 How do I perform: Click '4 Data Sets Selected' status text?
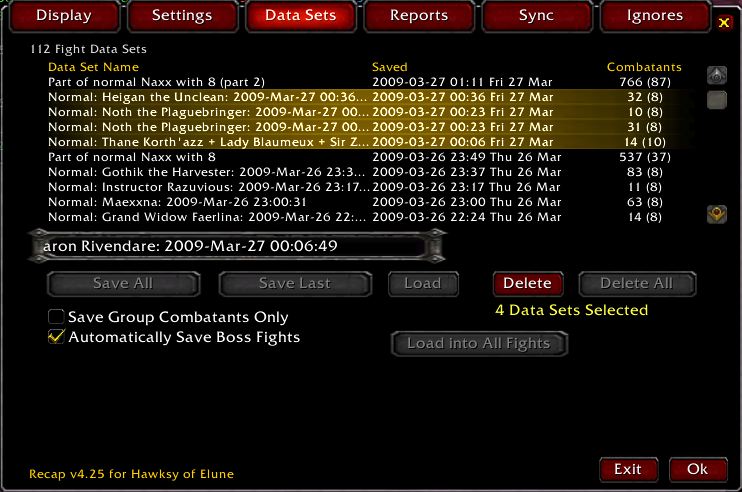click(x=572, y=310)
